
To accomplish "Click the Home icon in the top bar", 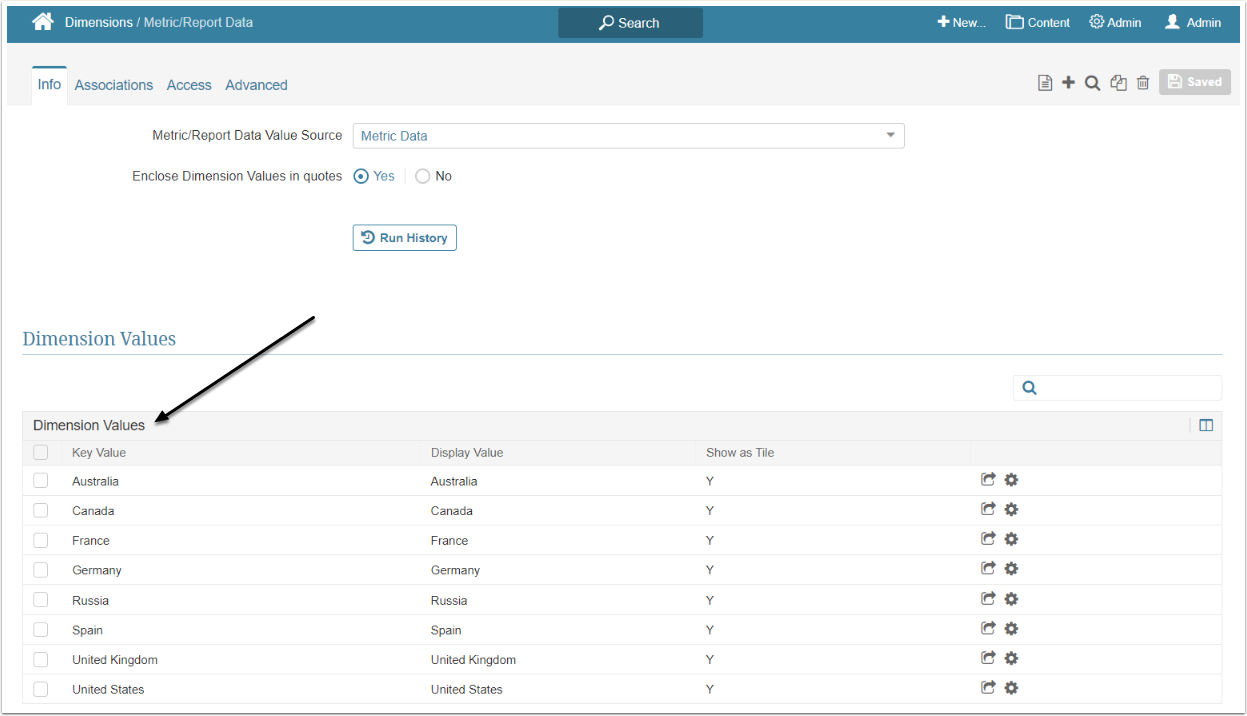I will click(42, 22).
